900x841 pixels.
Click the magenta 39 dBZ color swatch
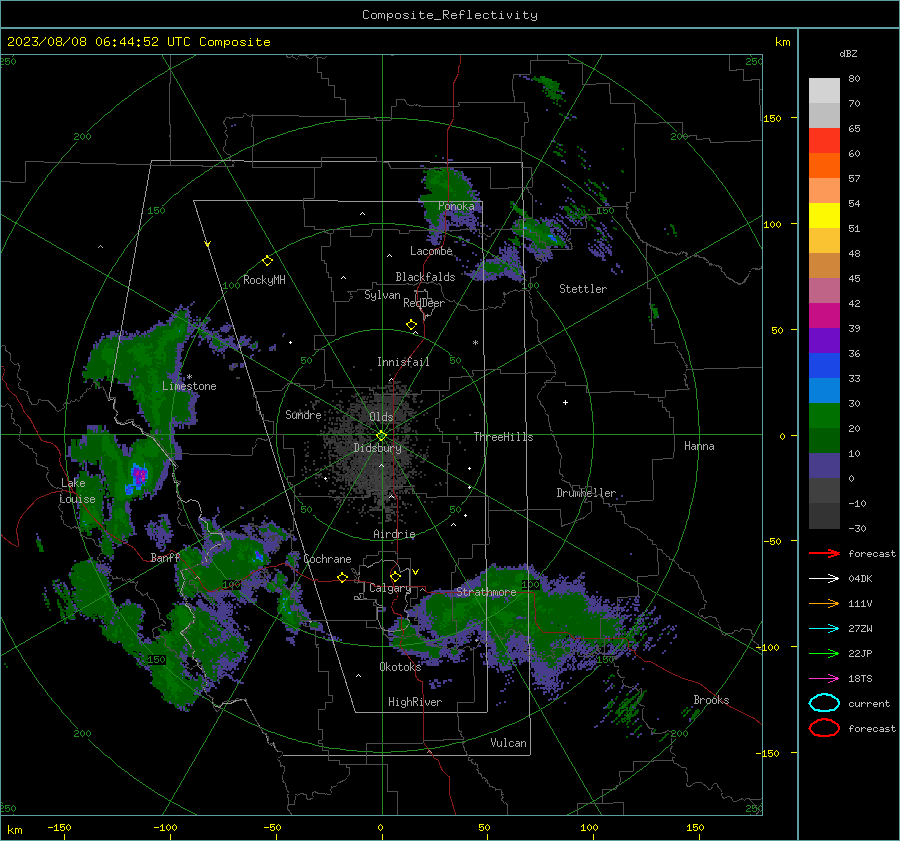(824, 316)
